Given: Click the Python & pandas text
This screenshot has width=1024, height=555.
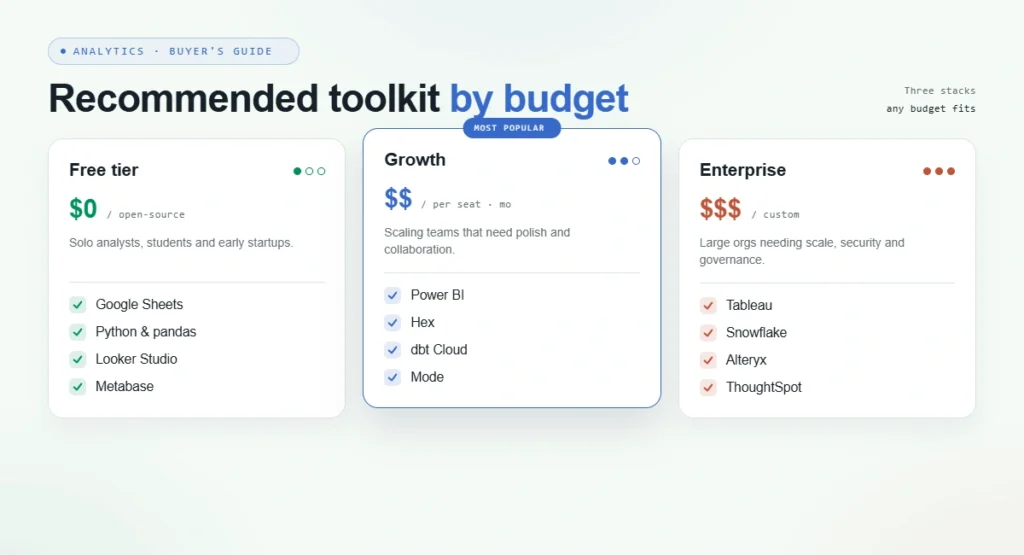Looking at the screenshot, I should [146, 332].
